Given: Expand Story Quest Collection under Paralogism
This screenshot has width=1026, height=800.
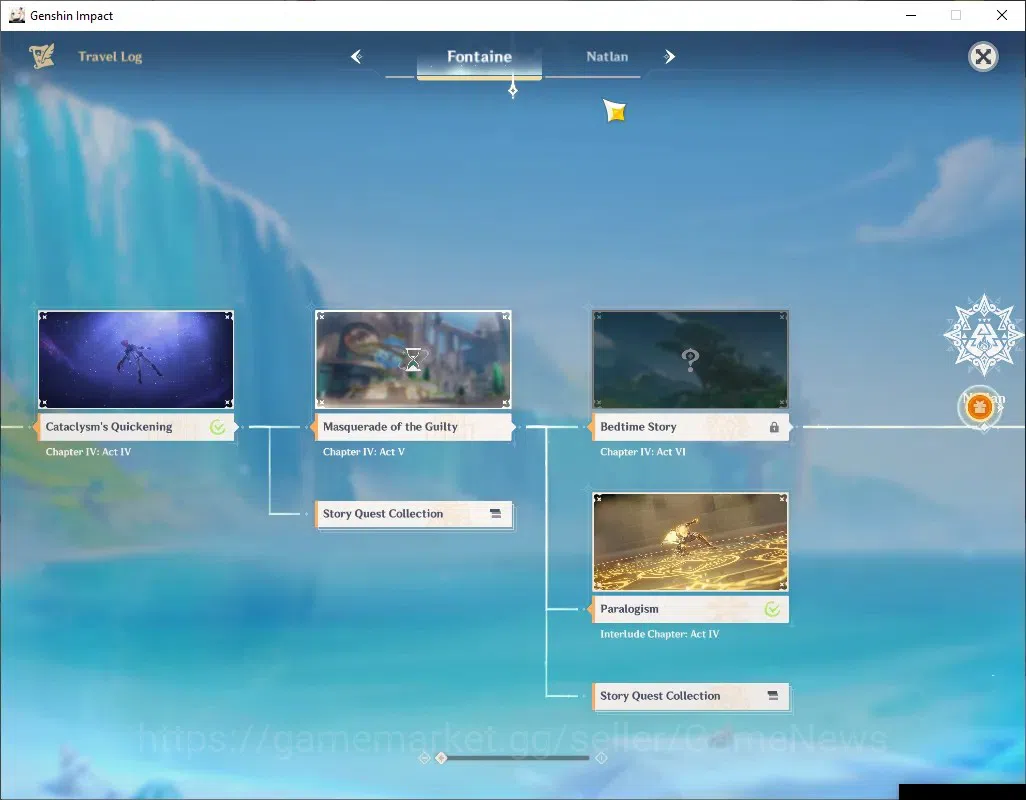Looking at the screenshot, I should pos(690,696).
